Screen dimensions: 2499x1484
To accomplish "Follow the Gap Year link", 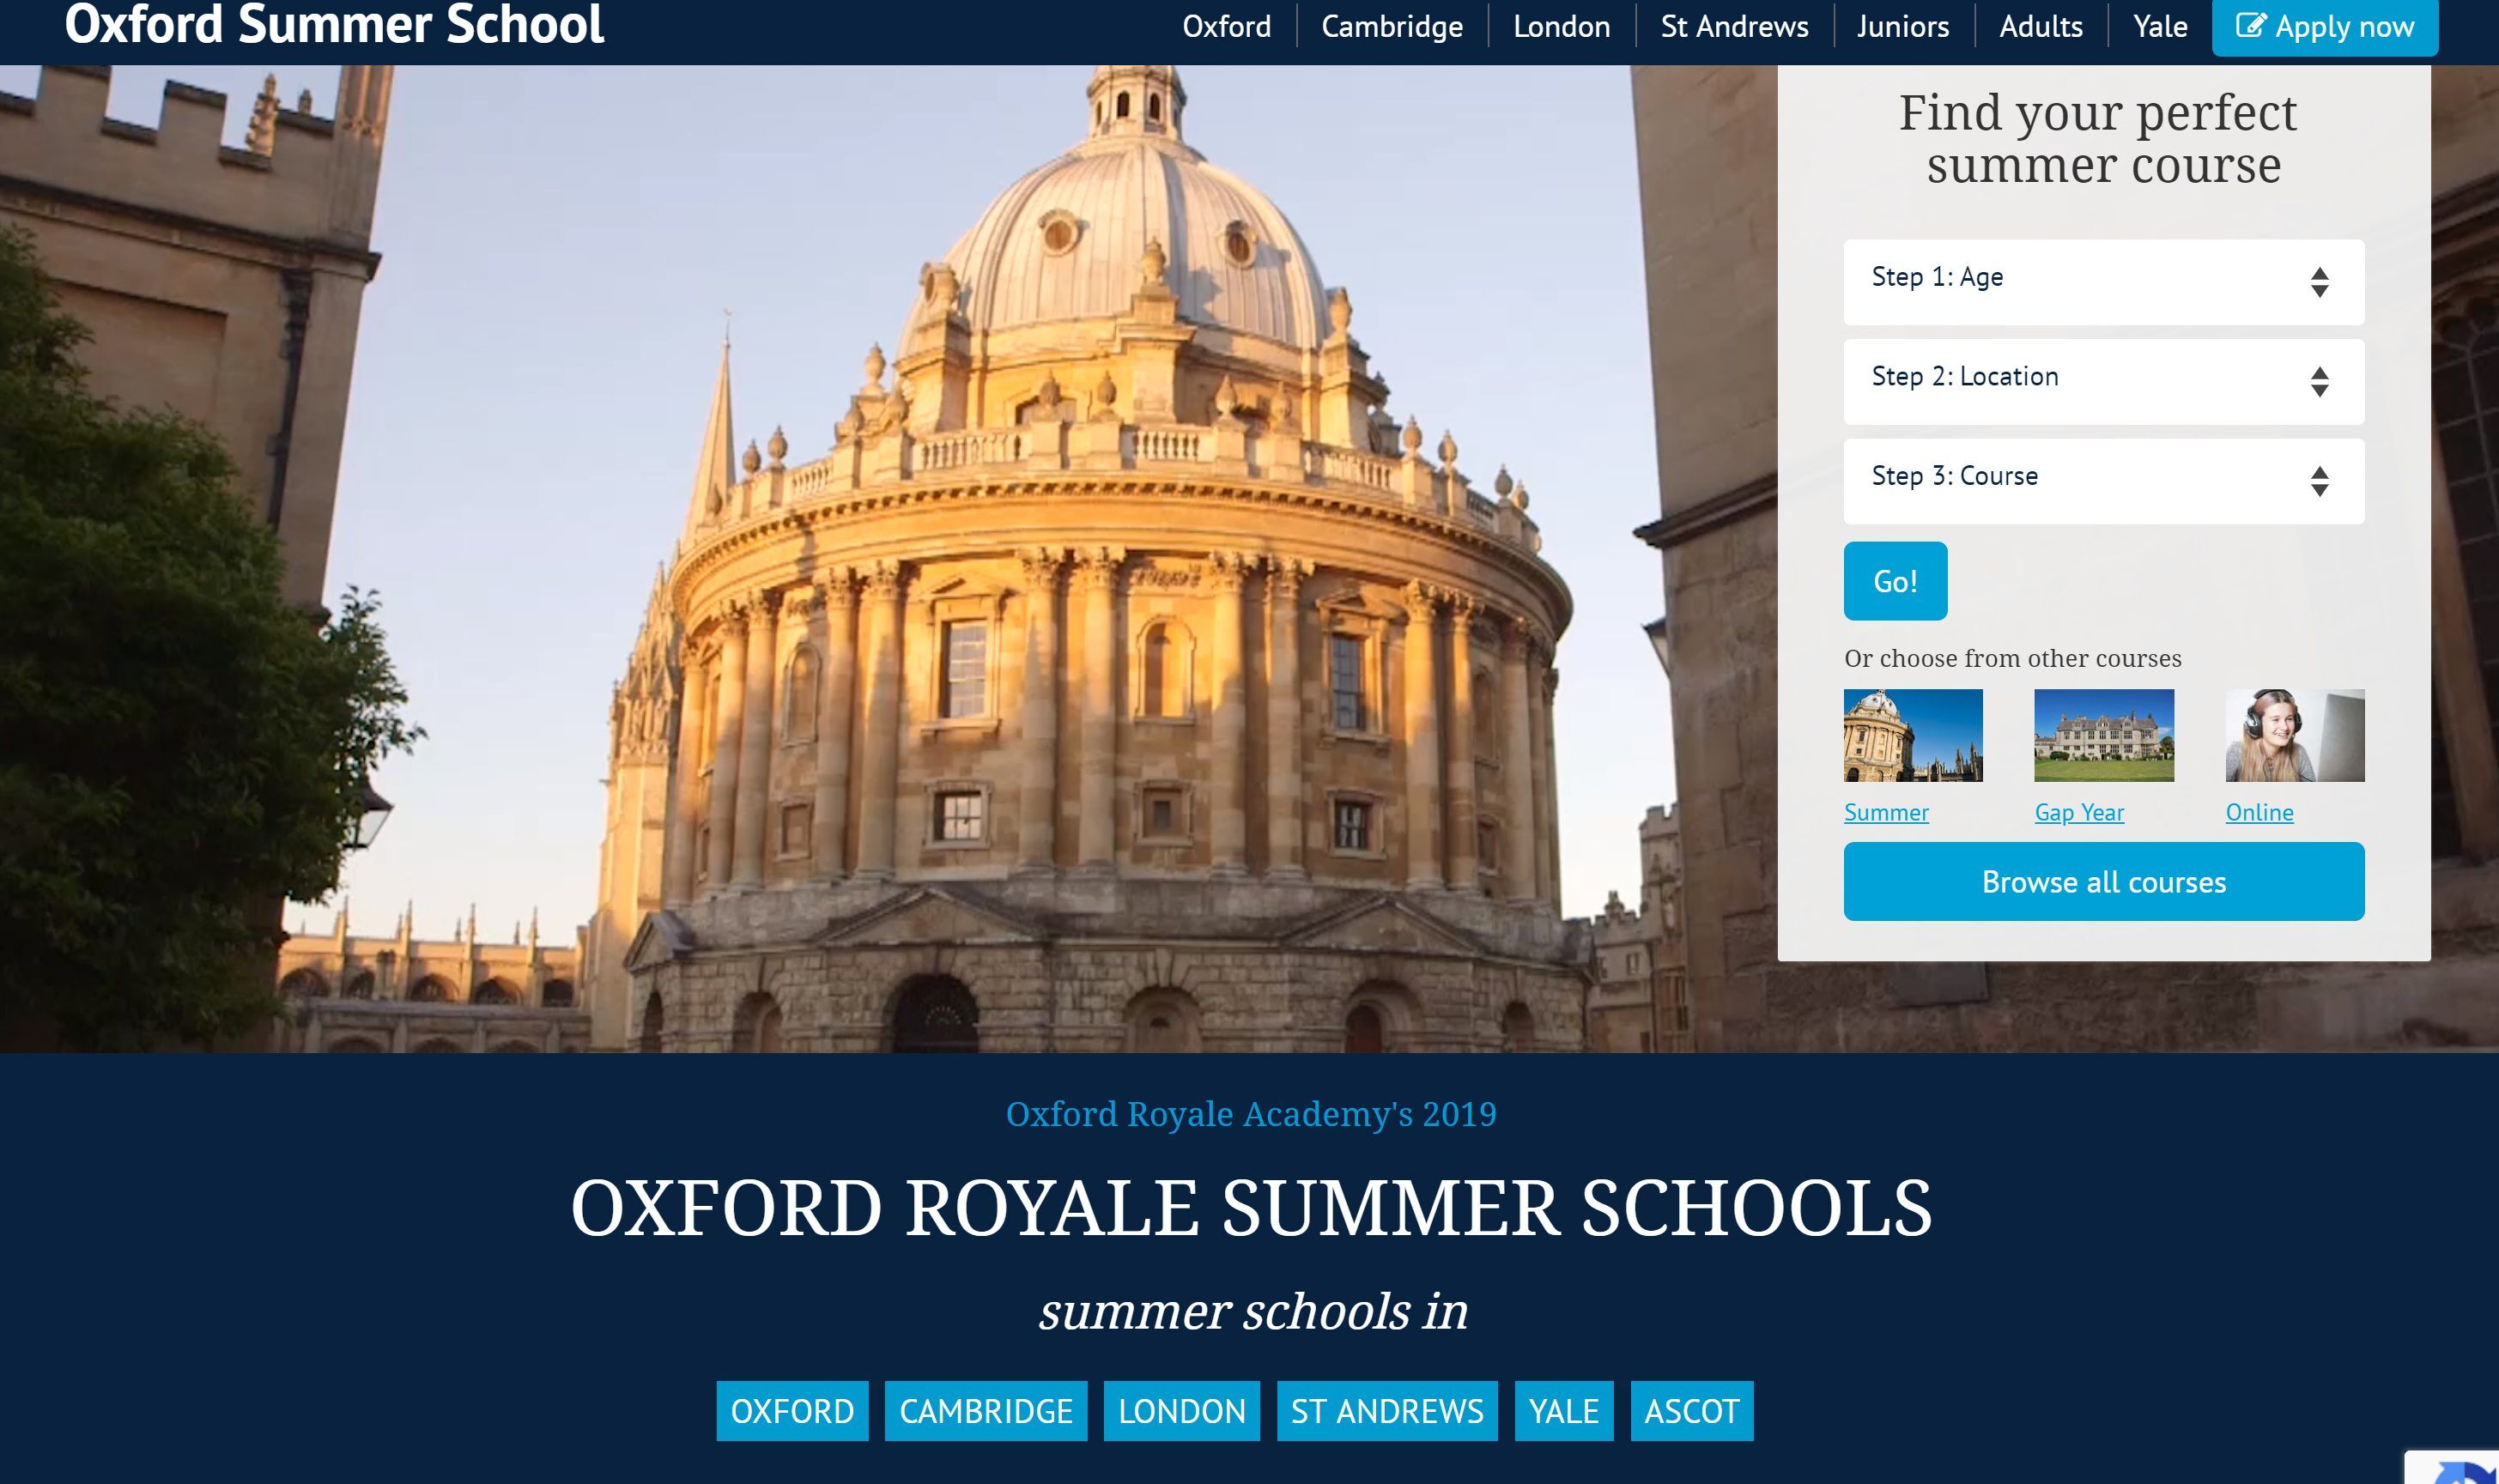I will [x=2078, y=812].
